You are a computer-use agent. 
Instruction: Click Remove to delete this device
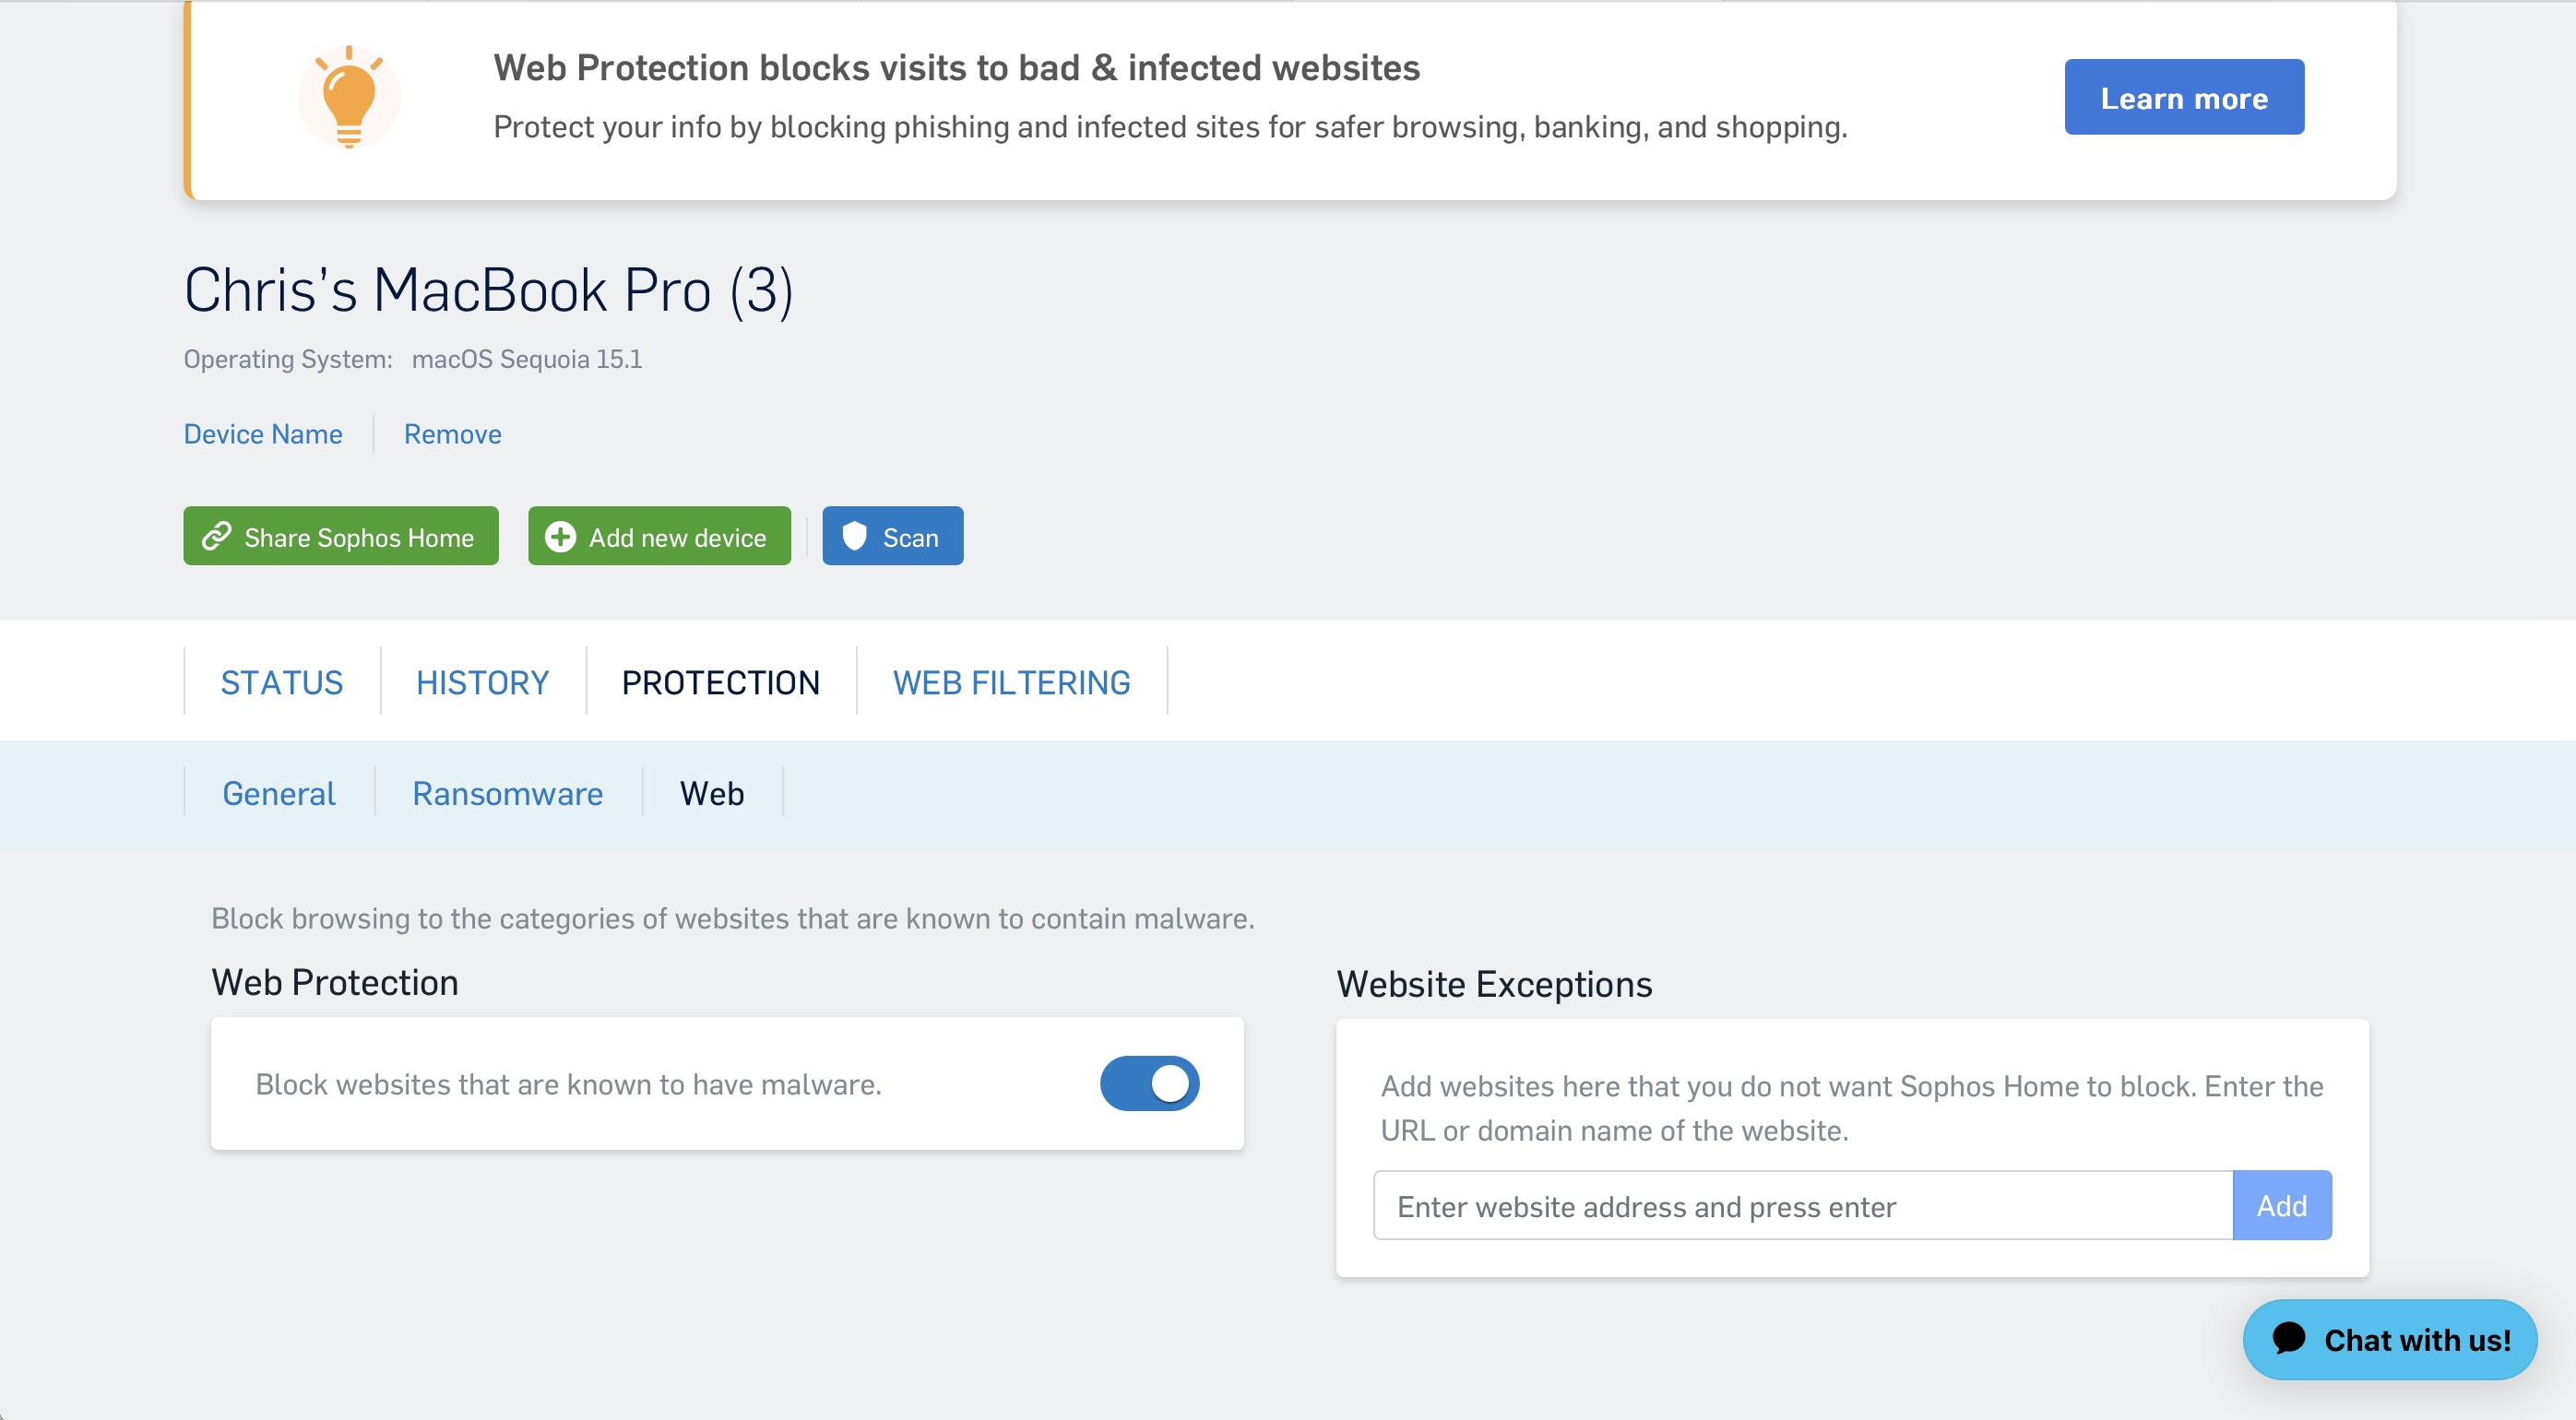452,433
